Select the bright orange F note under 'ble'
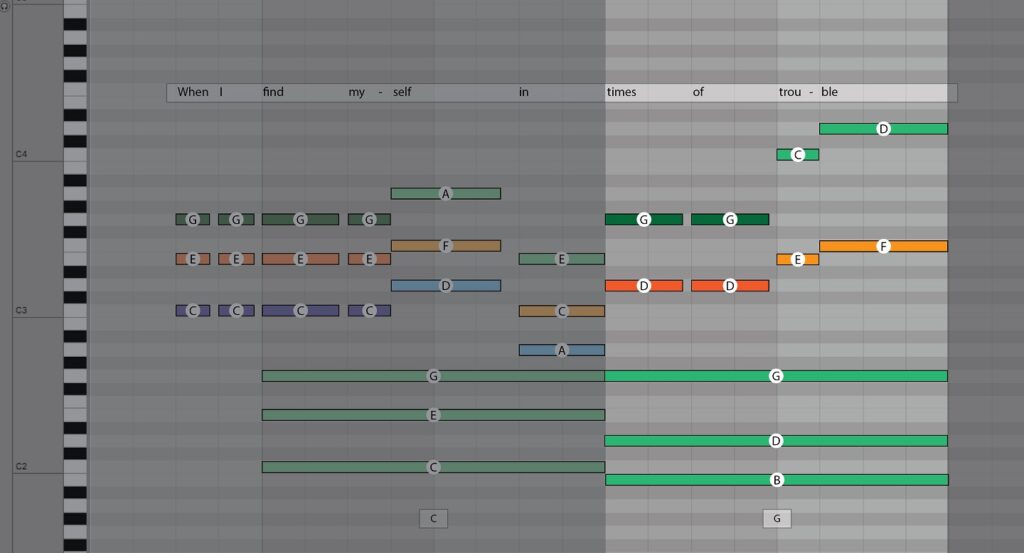Viewport: 1024px width, 553px height. click(x=883, y=246)
